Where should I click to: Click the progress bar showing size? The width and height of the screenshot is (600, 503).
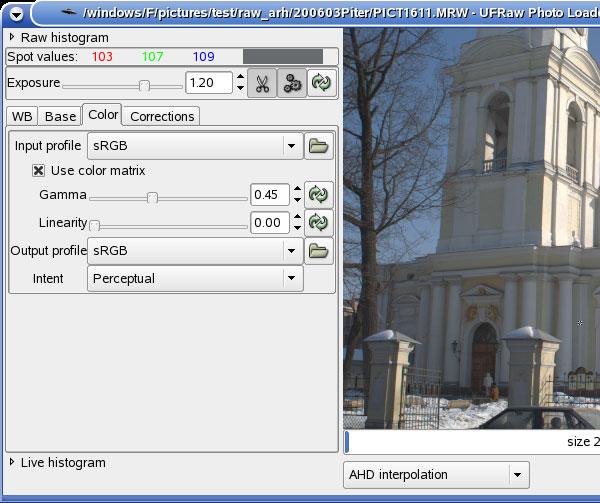click(472, 442)
